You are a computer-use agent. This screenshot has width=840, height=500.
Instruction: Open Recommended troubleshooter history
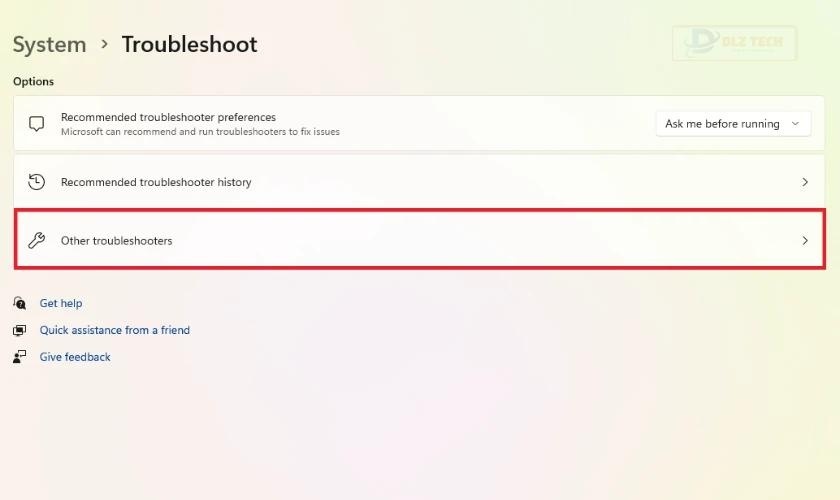[419, 182]
